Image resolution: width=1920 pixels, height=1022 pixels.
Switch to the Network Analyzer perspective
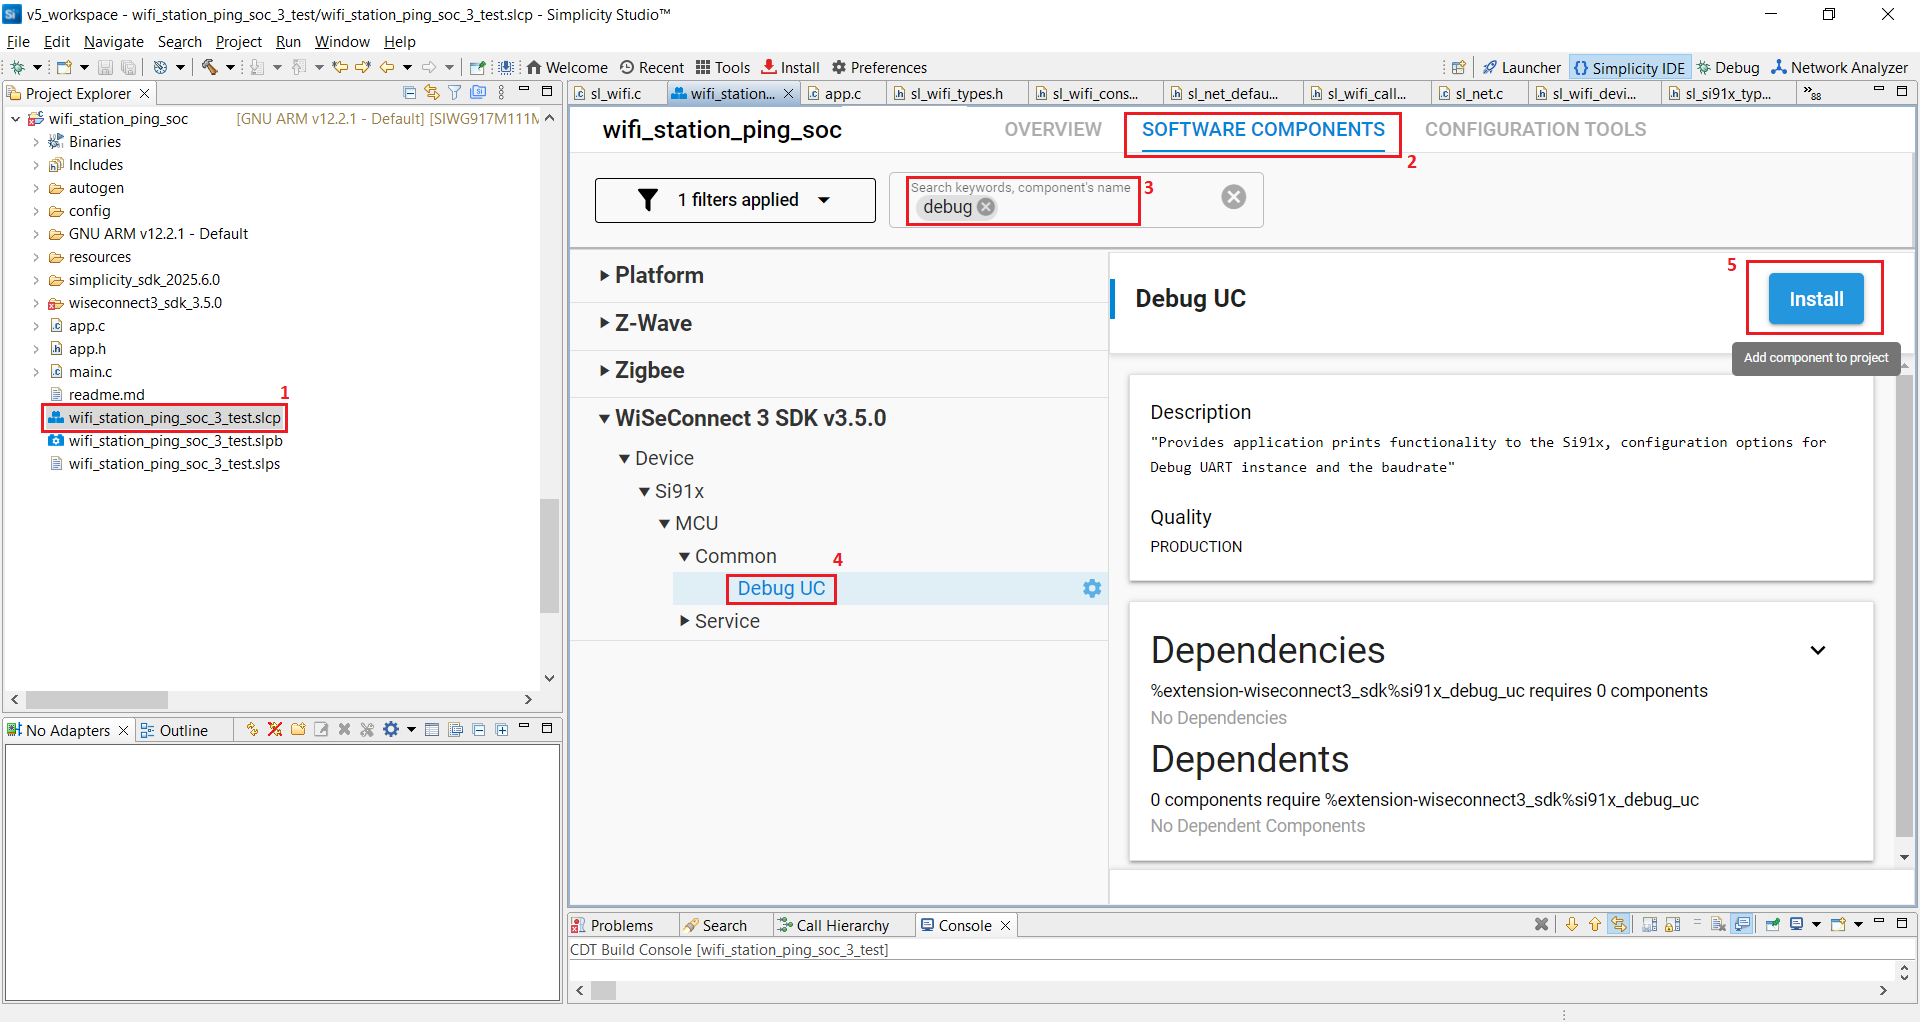pyautogui.click(x=1839, y=67)
